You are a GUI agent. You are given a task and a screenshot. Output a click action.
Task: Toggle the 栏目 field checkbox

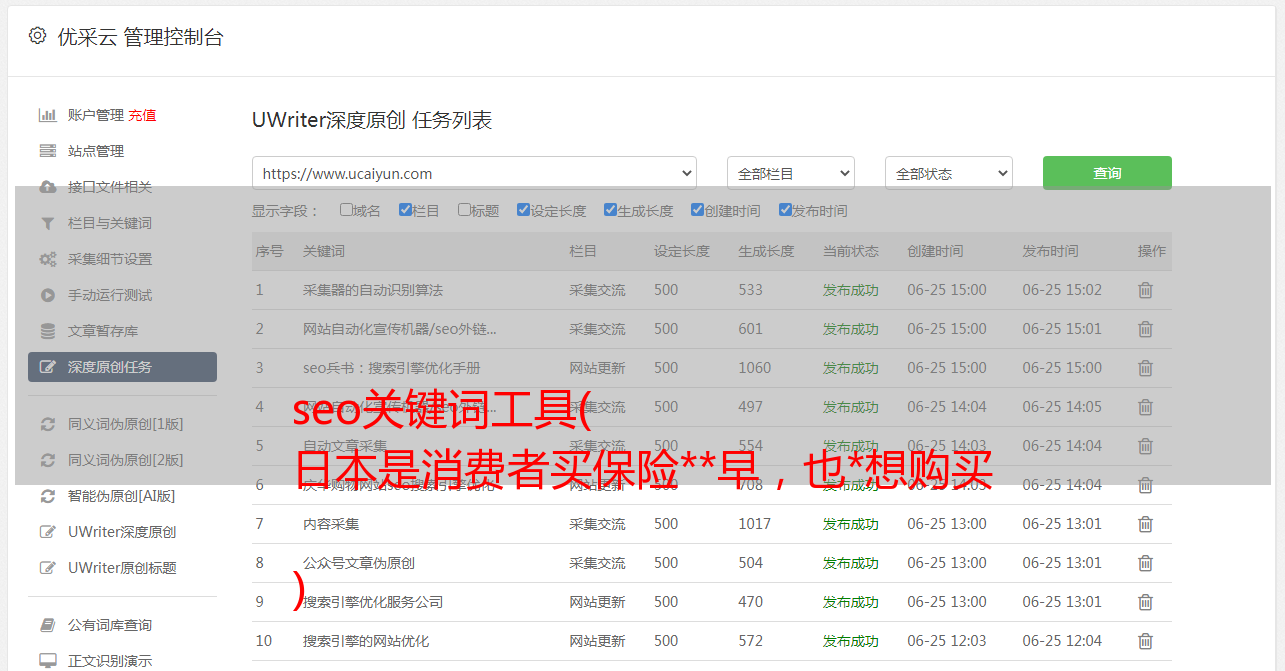405,210
